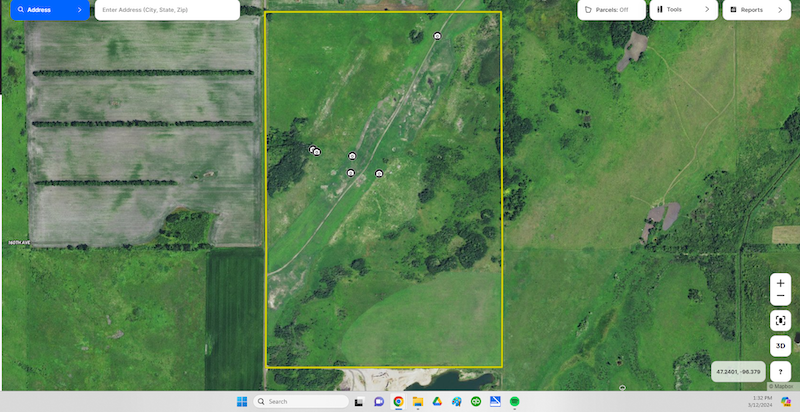Image resolution: width=800 pixels, height=412 pixels.
Task: Click the Windows Start button
Action: (241, 401)
